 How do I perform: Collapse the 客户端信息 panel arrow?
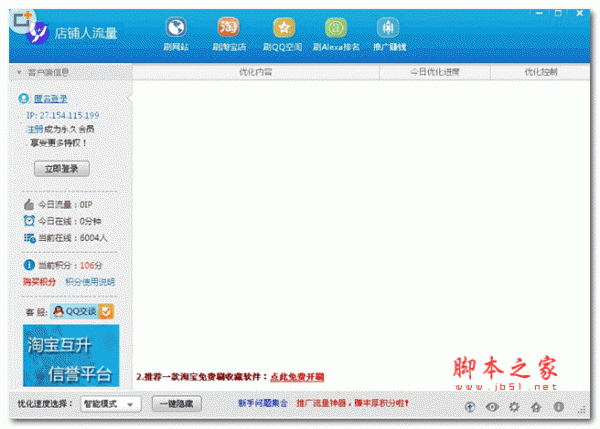coord(19,72)
